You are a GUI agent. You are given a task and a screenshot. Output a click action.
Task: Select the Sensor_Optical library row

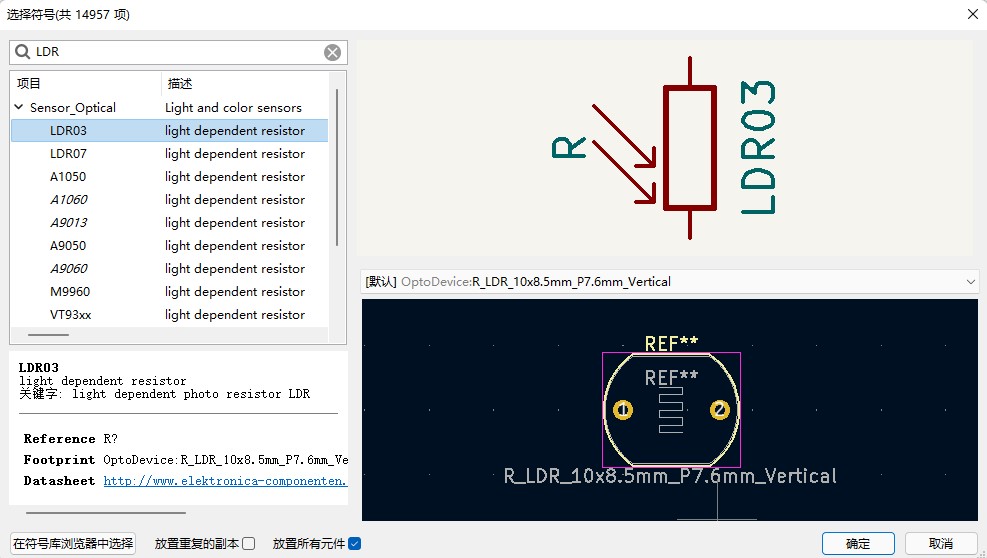pos(169,108)
